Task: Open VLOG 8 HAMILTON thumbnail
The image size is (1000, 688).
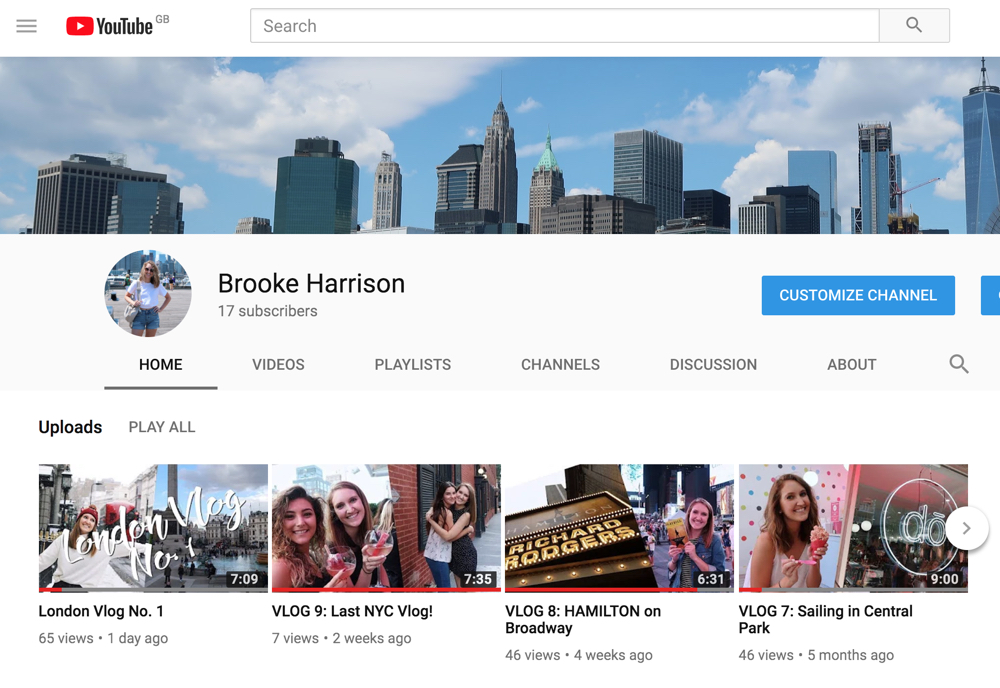Action: coord(619,528)
